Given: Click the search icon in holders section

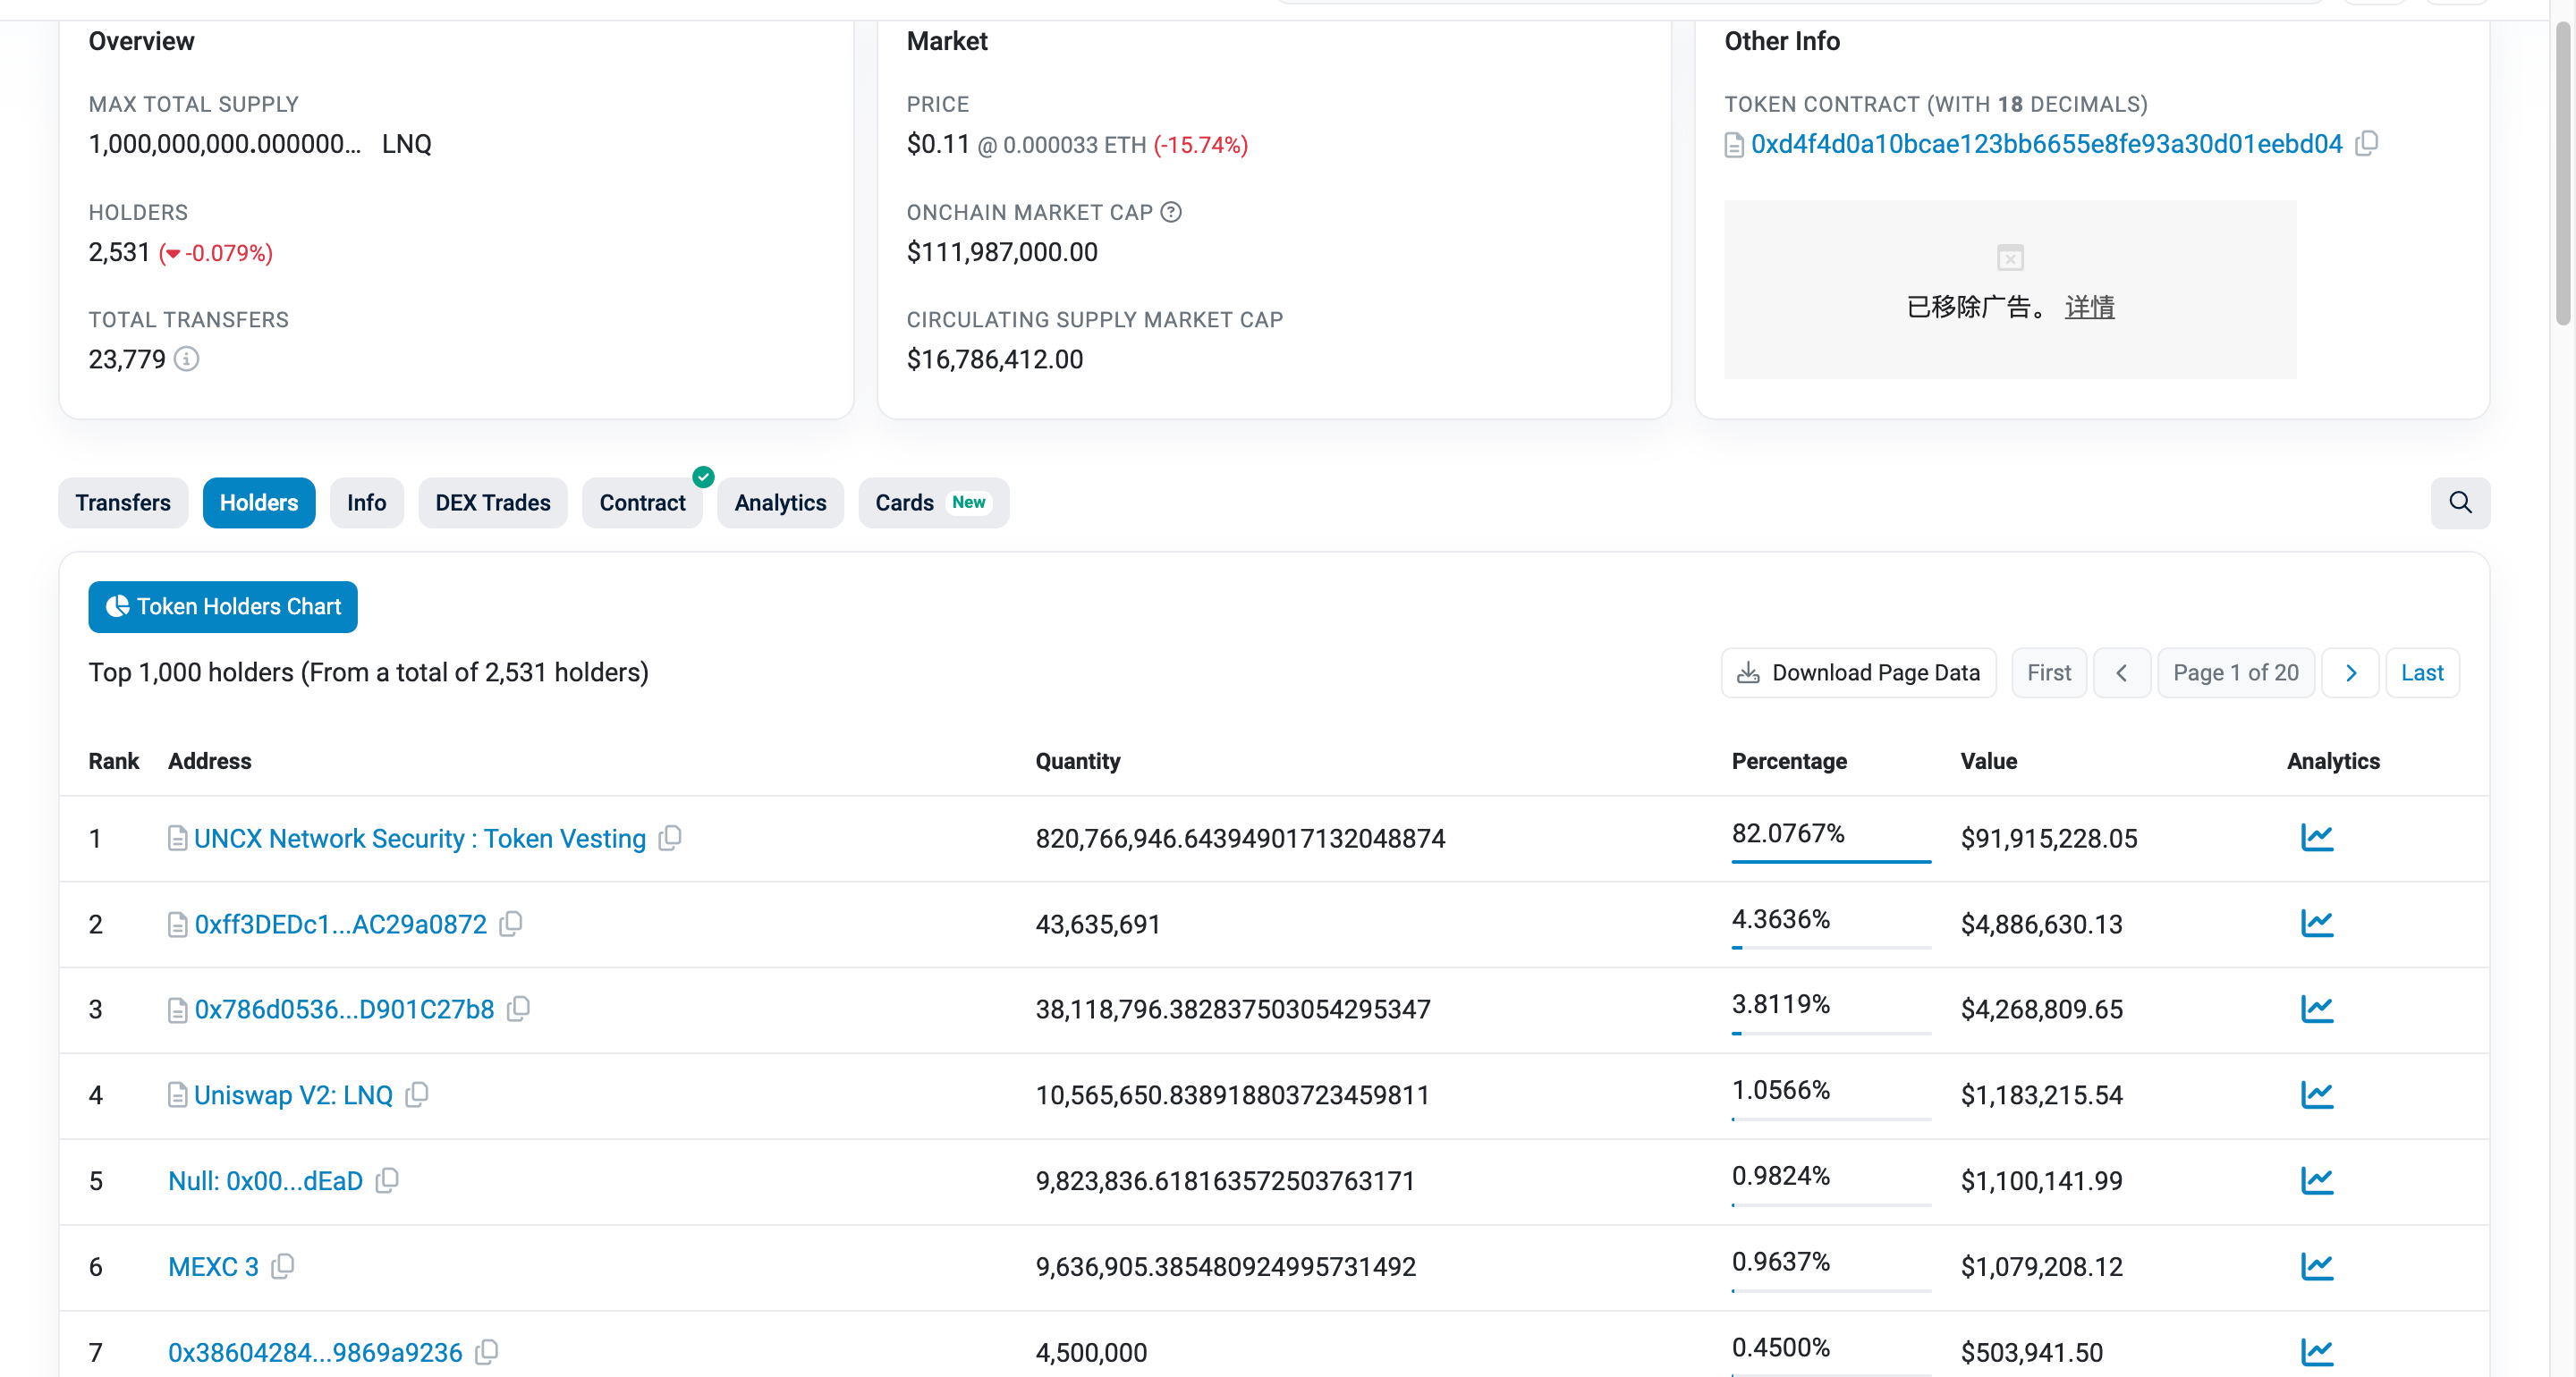Looking at the screenshot, I should click(x=2460, y=503).
